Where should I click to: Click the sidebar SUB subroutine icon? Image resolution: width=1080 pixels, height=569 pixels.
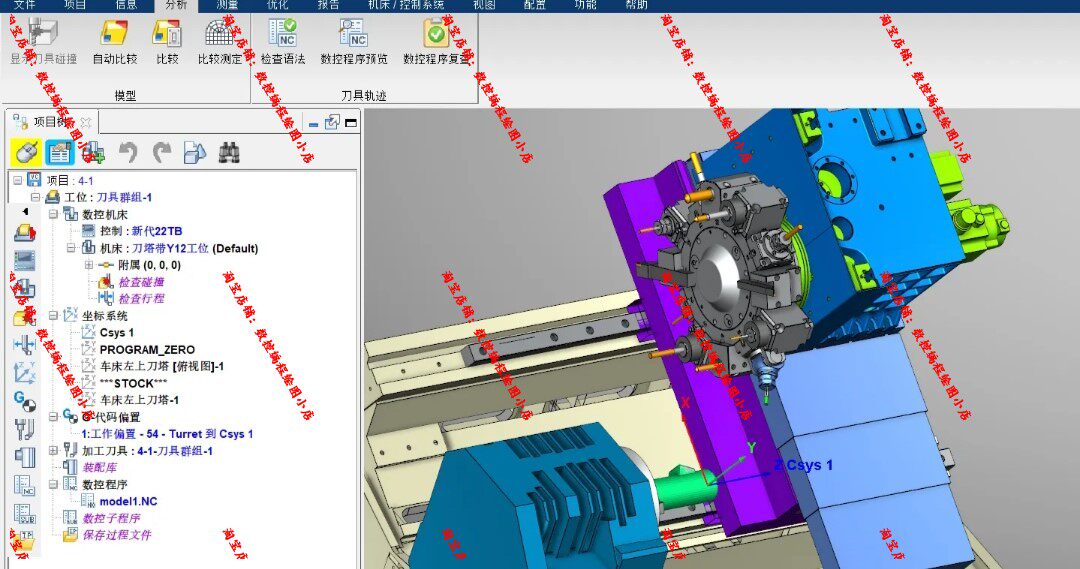click(x=25, y=513)
